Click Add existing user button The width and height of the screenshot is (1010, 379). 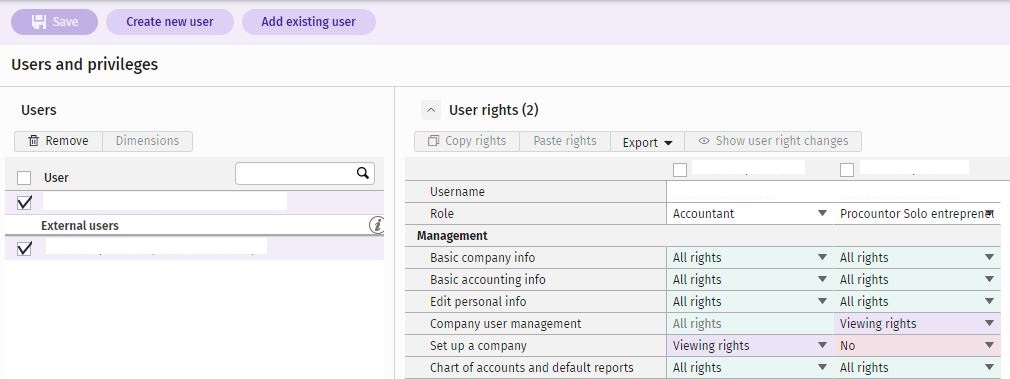click(x=309, y=22)
